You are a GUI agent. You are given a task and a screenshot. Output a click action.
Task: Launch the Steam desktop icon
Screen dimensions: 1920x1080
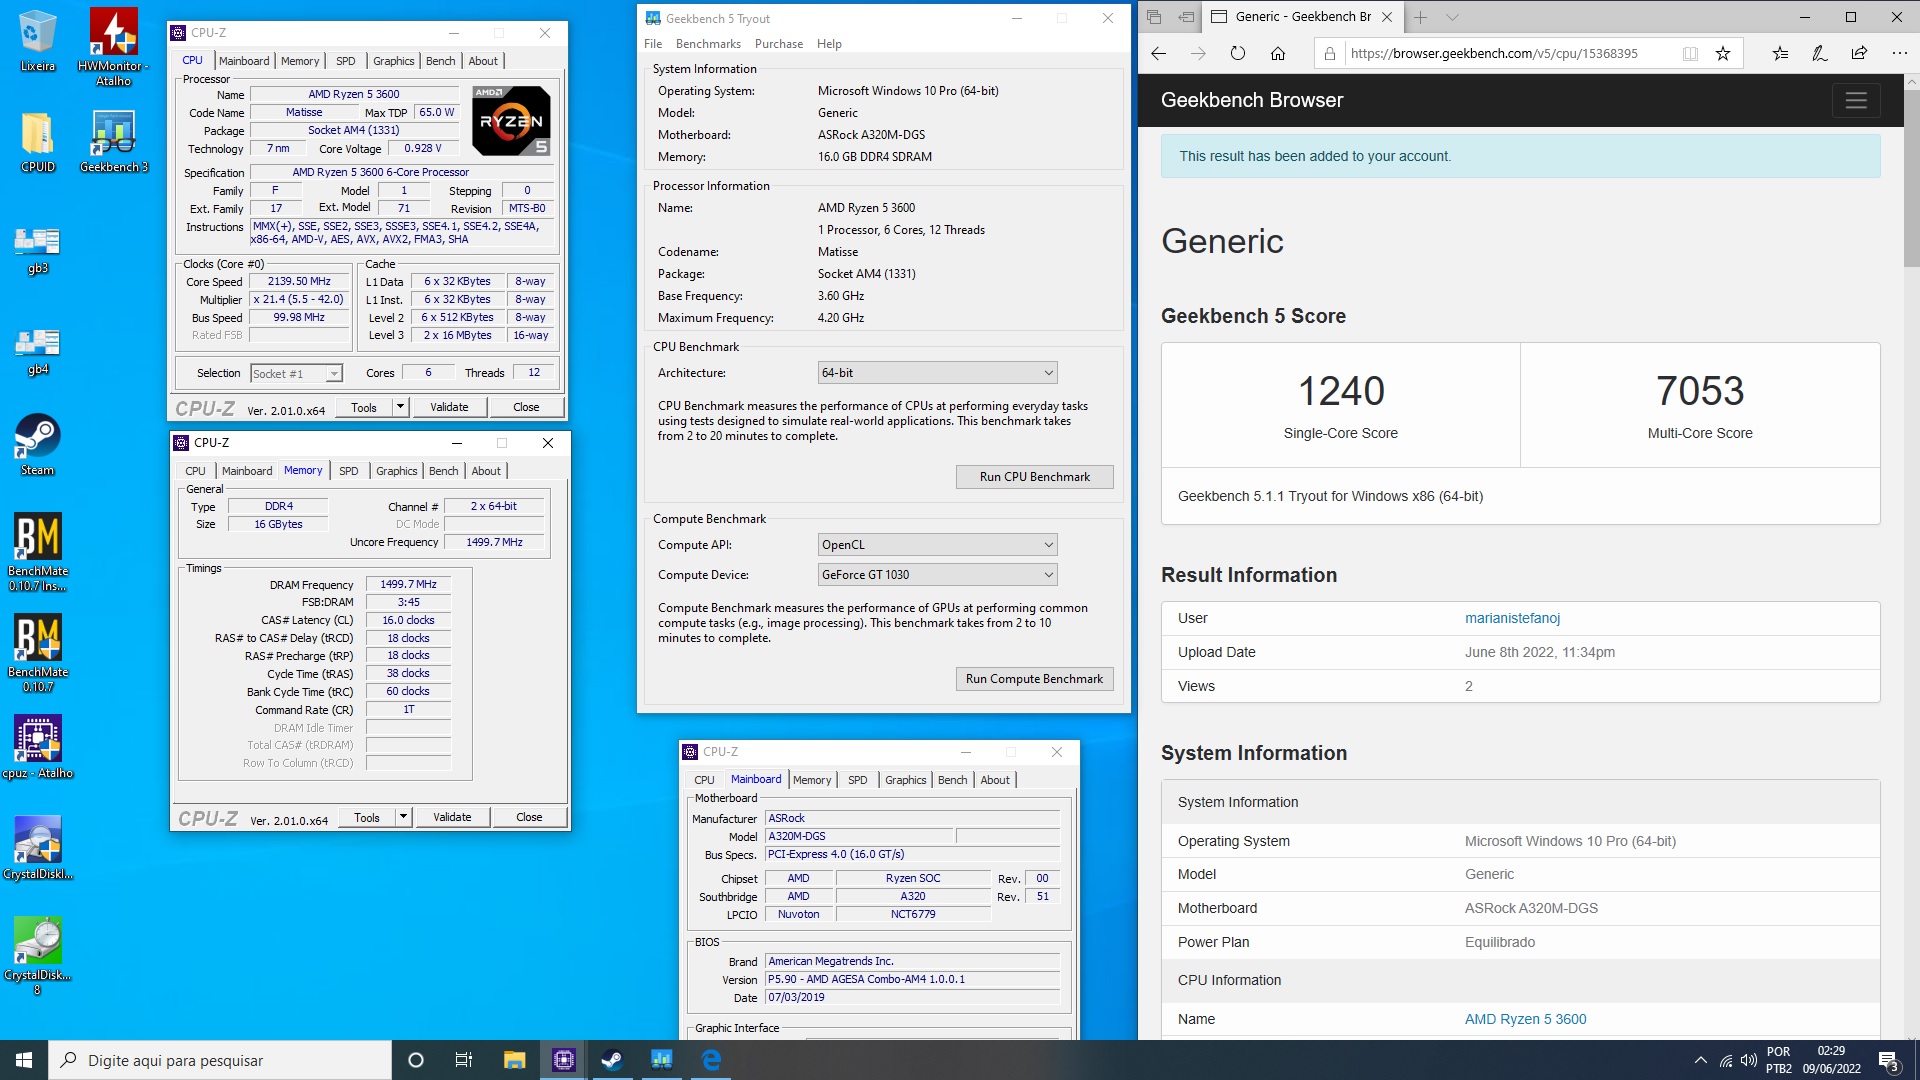tap(37, 444)
